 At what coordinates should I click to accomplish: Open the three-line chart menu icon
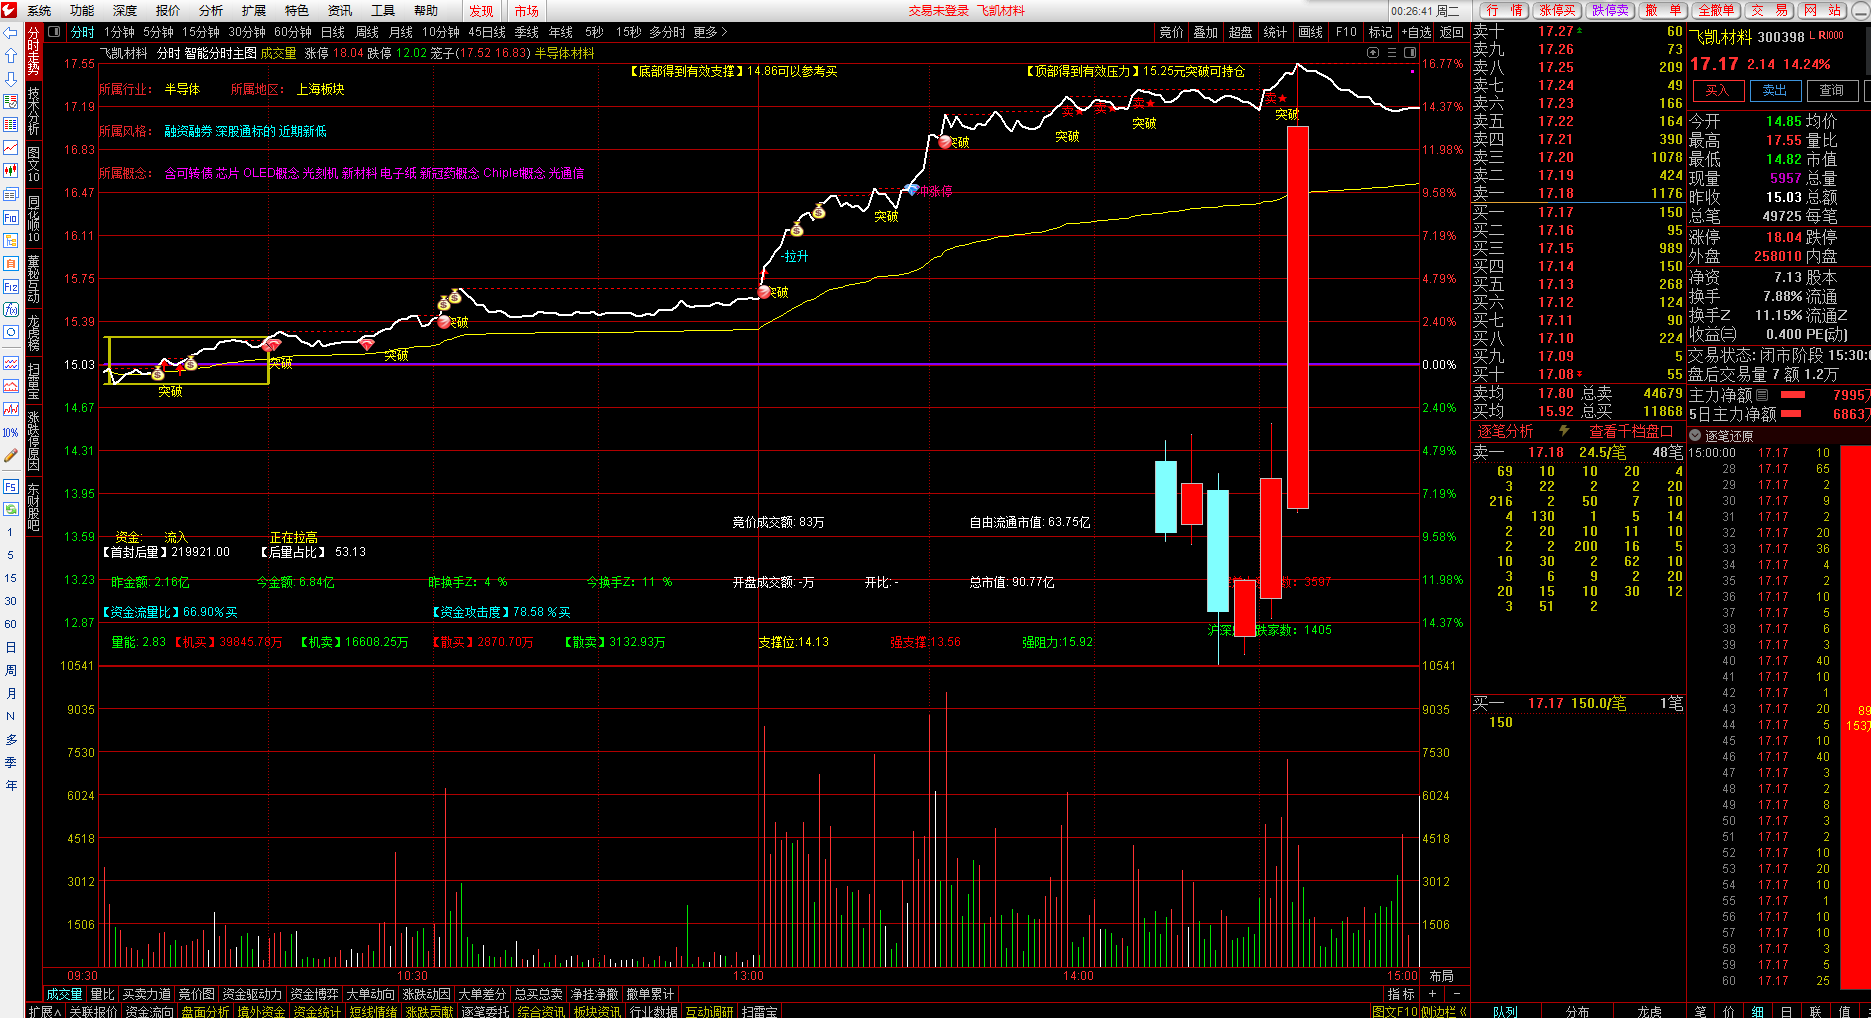point(1392,53)
